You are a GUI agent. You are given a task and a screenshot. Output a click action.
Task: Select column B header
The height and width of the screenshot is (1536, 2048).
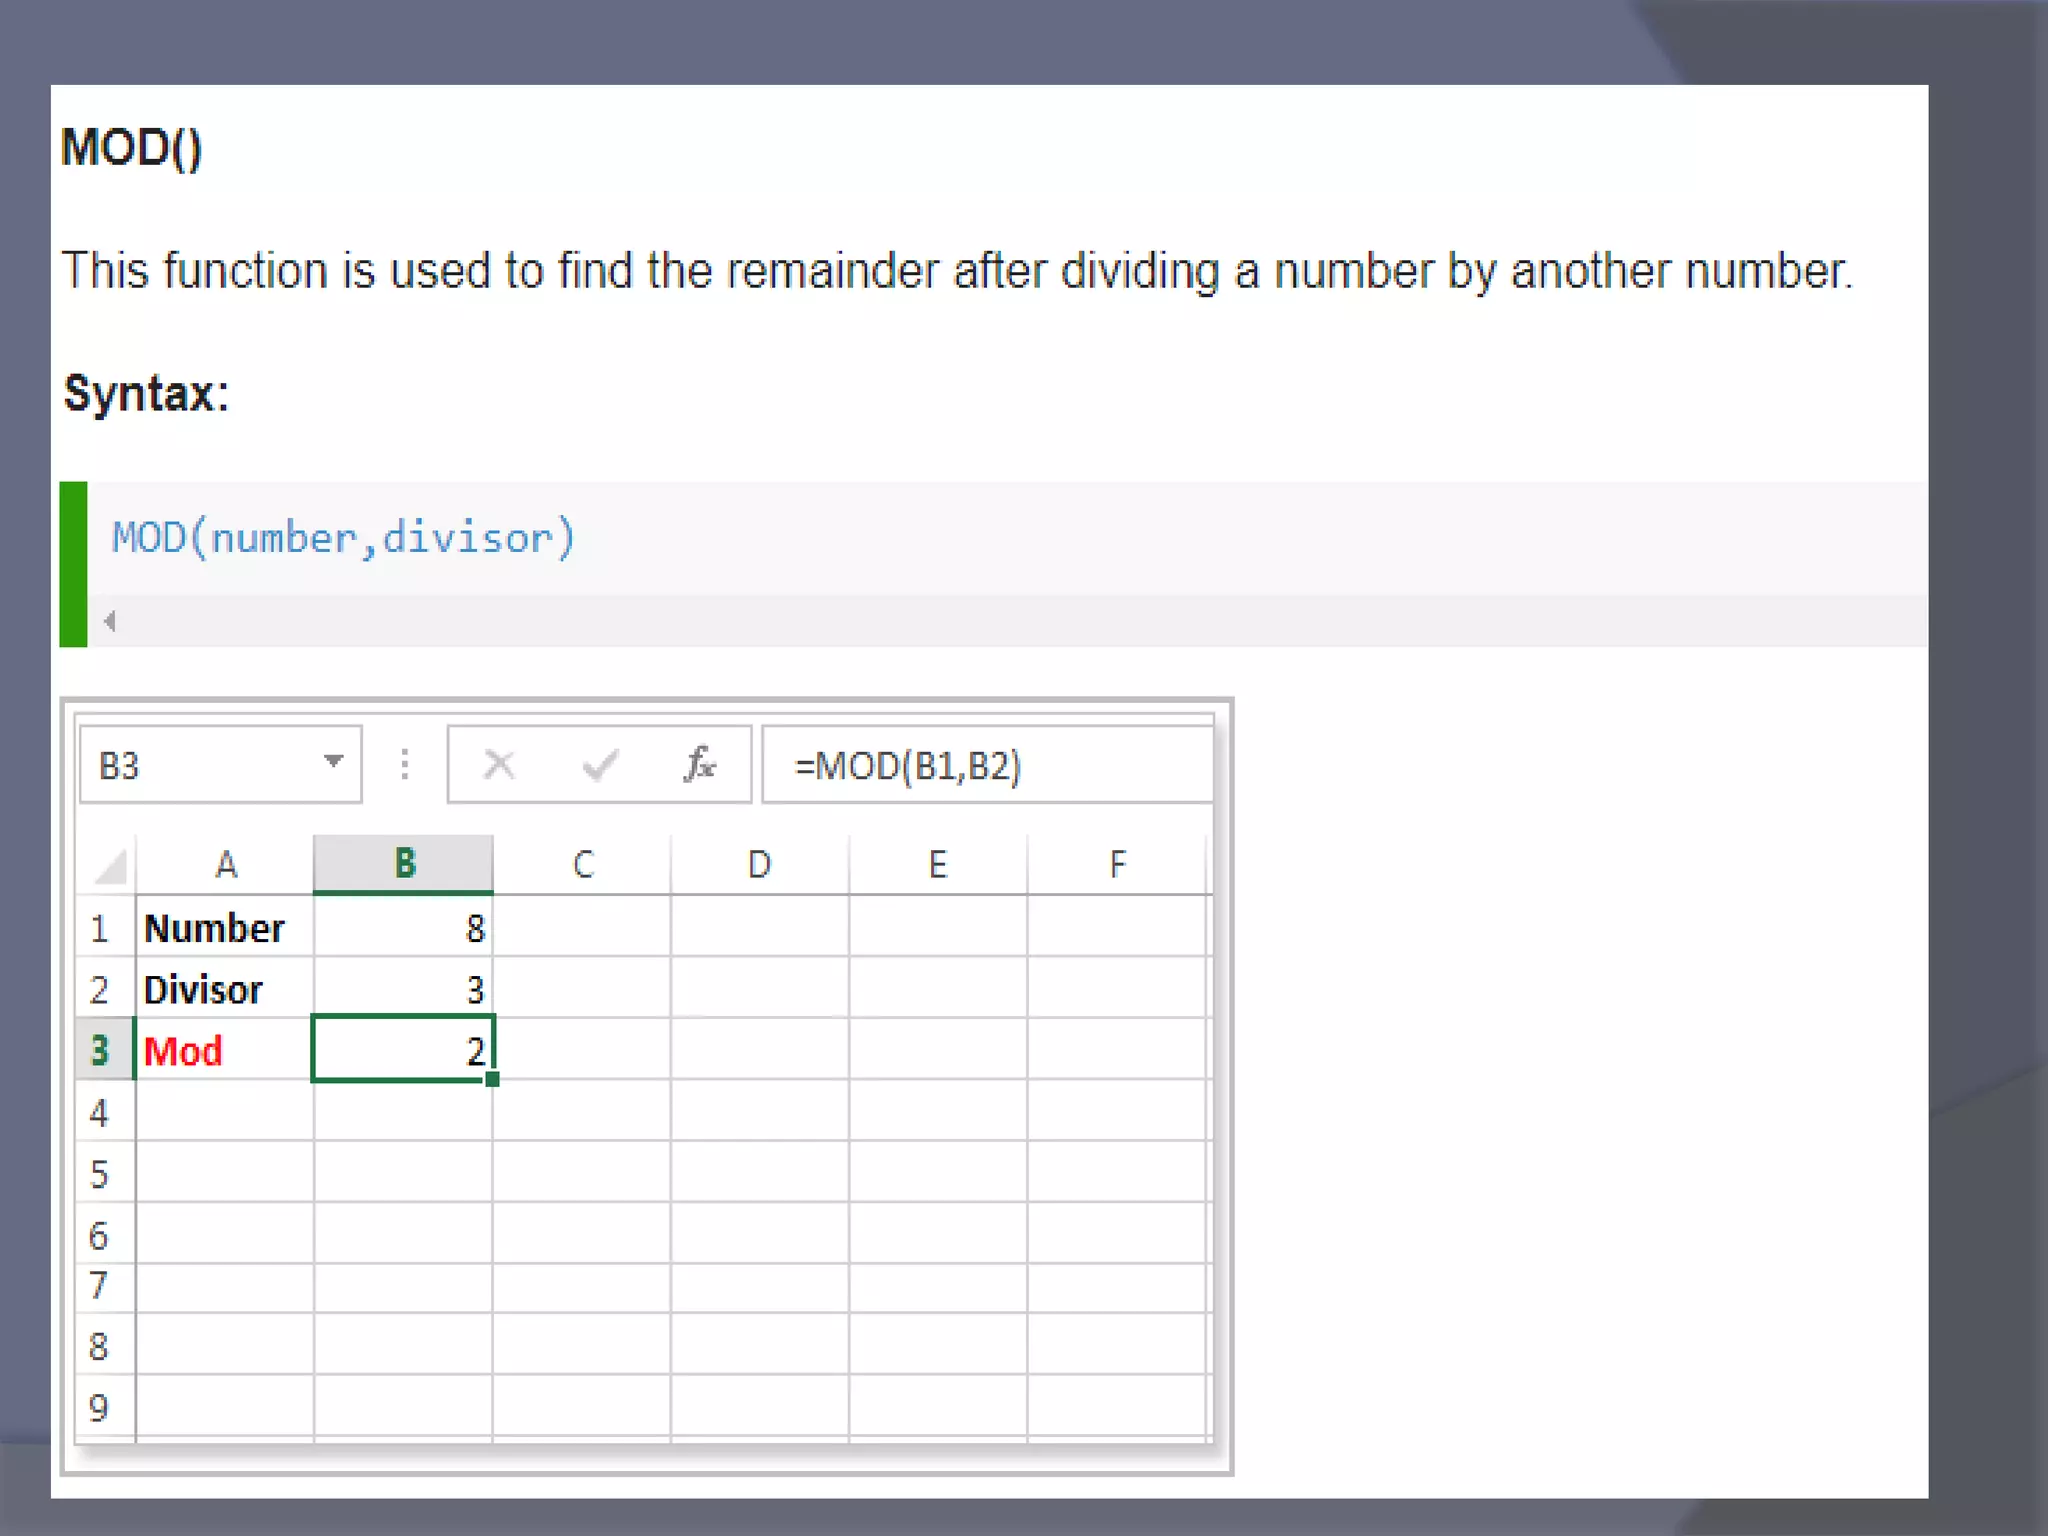[404, 863]
